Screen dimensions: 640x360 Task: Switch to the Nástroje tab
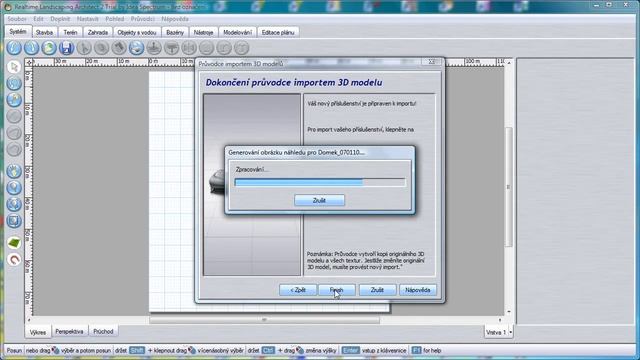[x=203, y=32]
